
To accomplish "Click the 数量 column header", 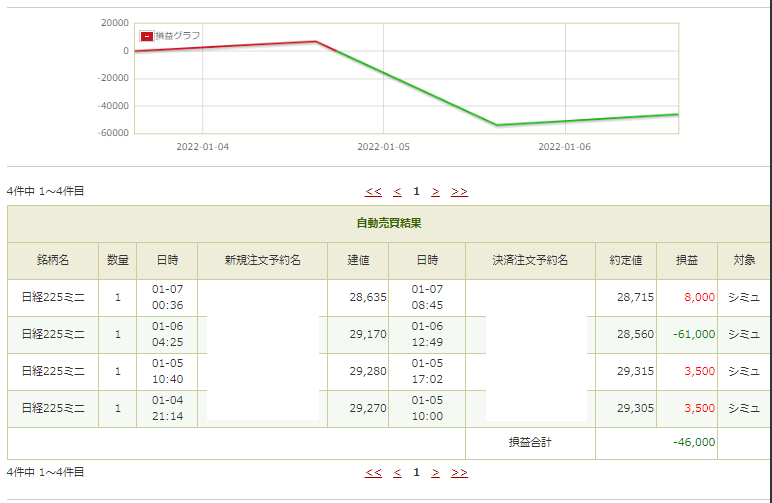I will [x=118, y=260].
